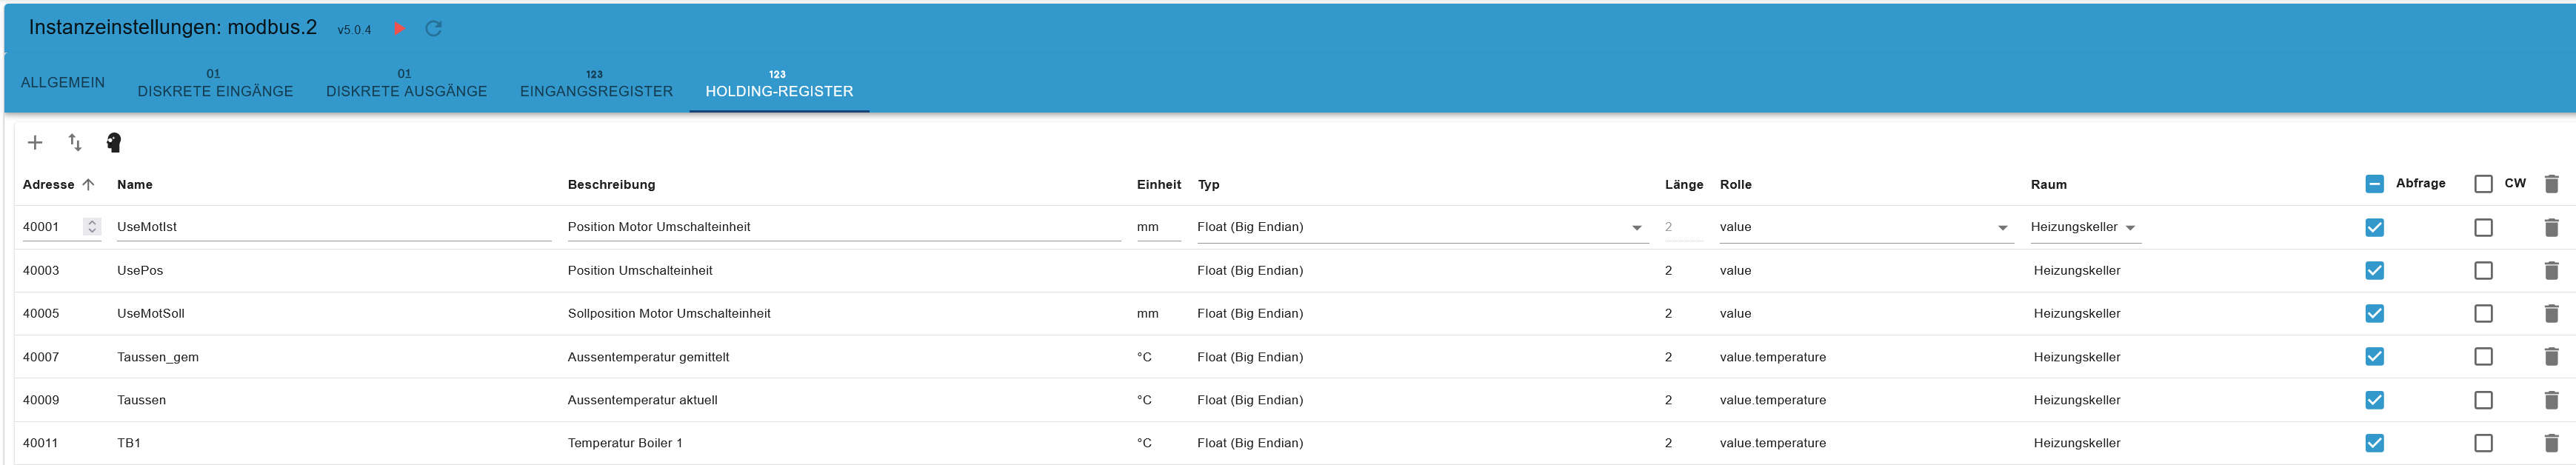Screen dimensions: 2576x465
Task: Expand the Rolle dropdown showing value
Action: (1866, 227)
